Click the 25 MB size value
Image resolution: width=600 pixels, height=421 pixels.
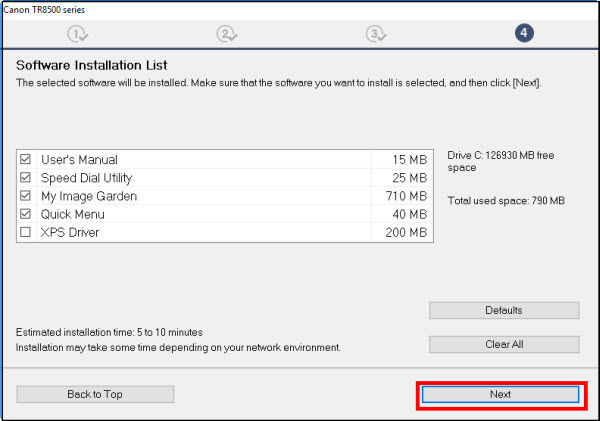[409, 178]
